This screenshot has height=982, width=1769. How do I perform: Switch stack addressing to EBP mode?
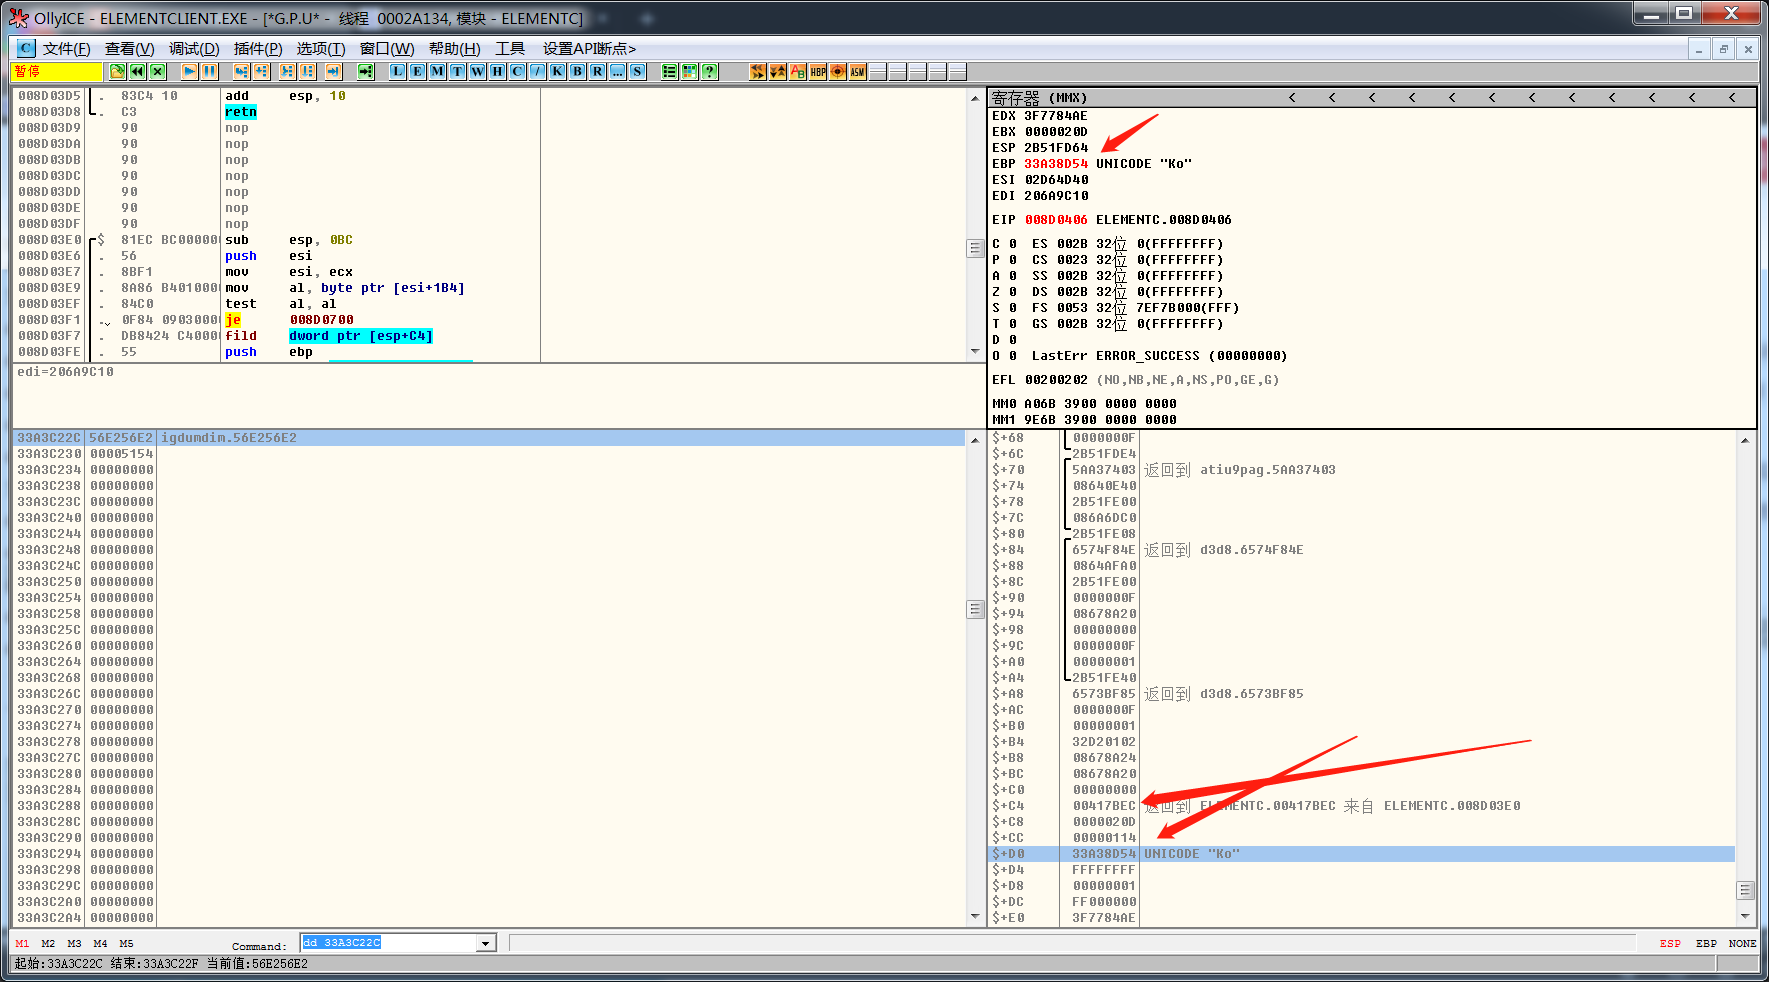[x=1706, y=943]
